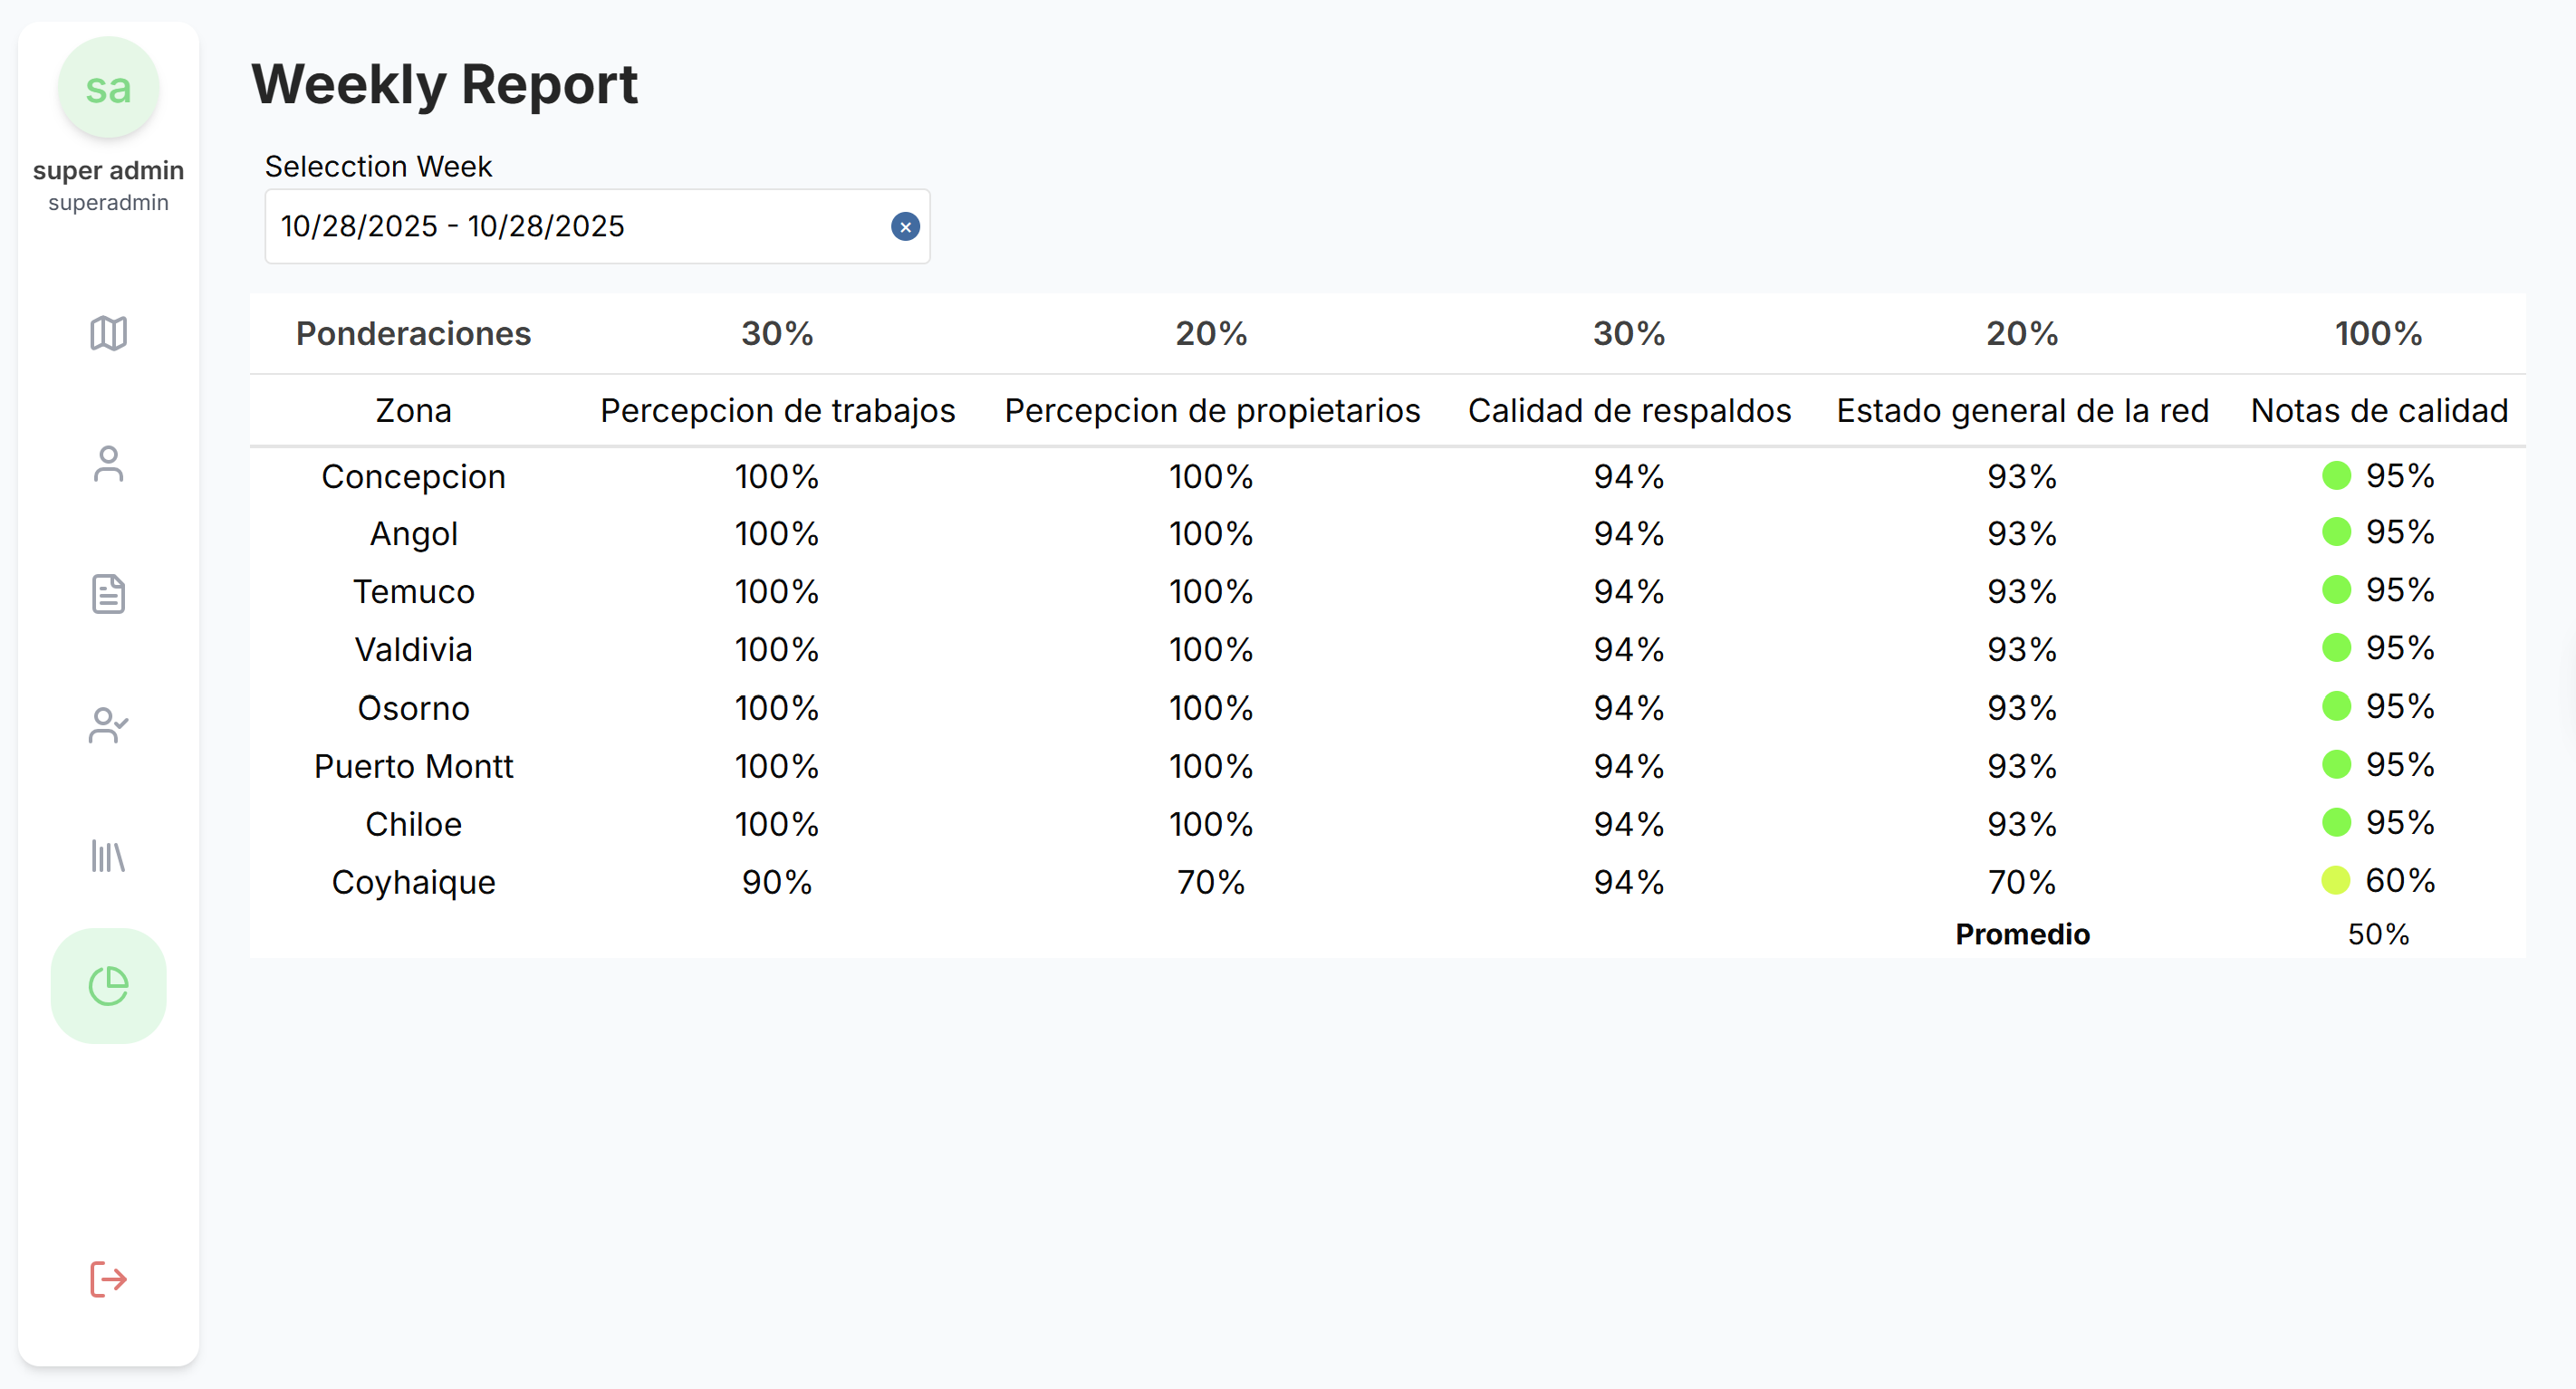Click the Notas de calidad column header
The width and height of the screenshot is (2576, 1389).
pyautogui.click(x=2378, y=411)
